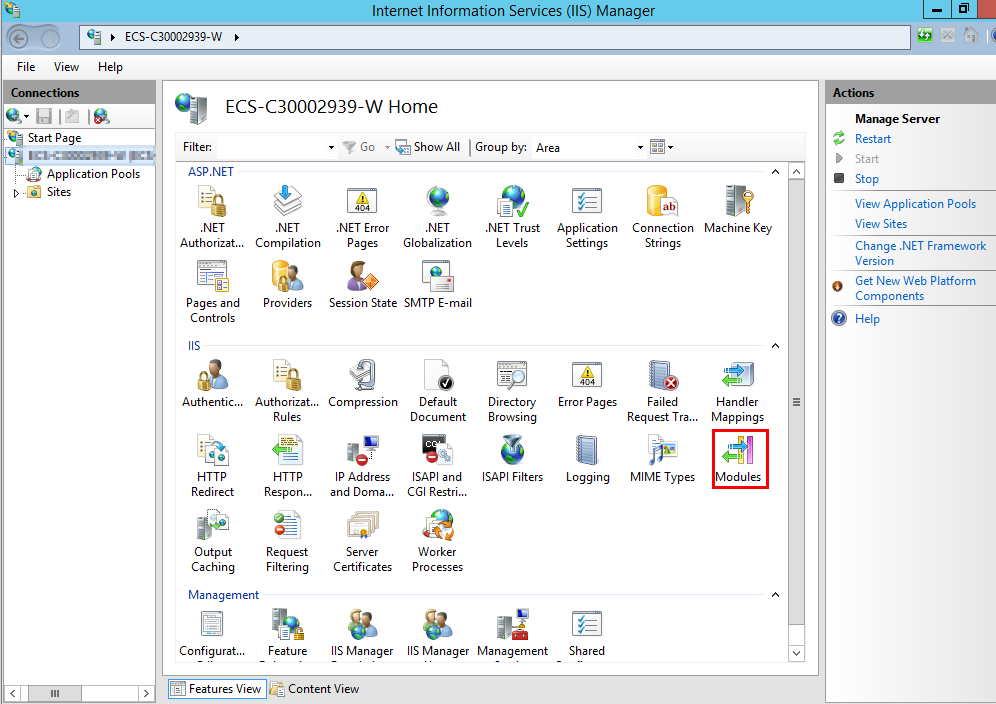Click Stop in Actions pane
This screenshot has width=996, height=704.
[x=866, y=179]
